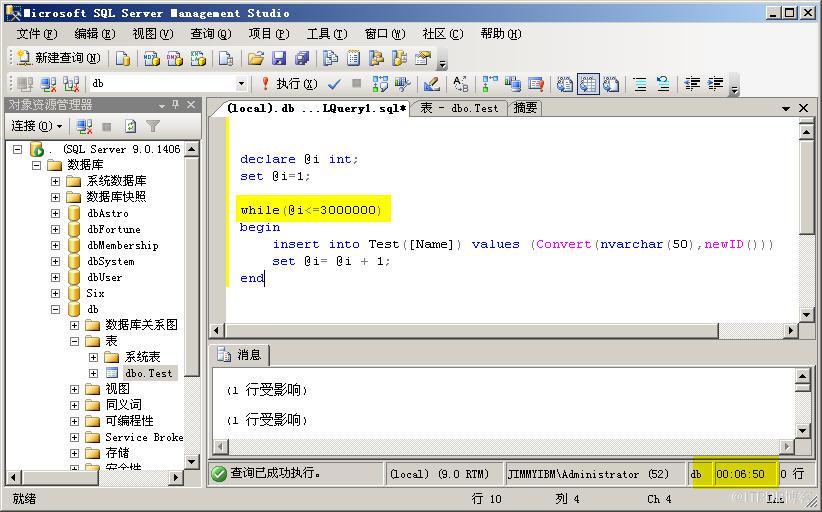
Task: Open the 帮助(H) menu
Action: 501,34
